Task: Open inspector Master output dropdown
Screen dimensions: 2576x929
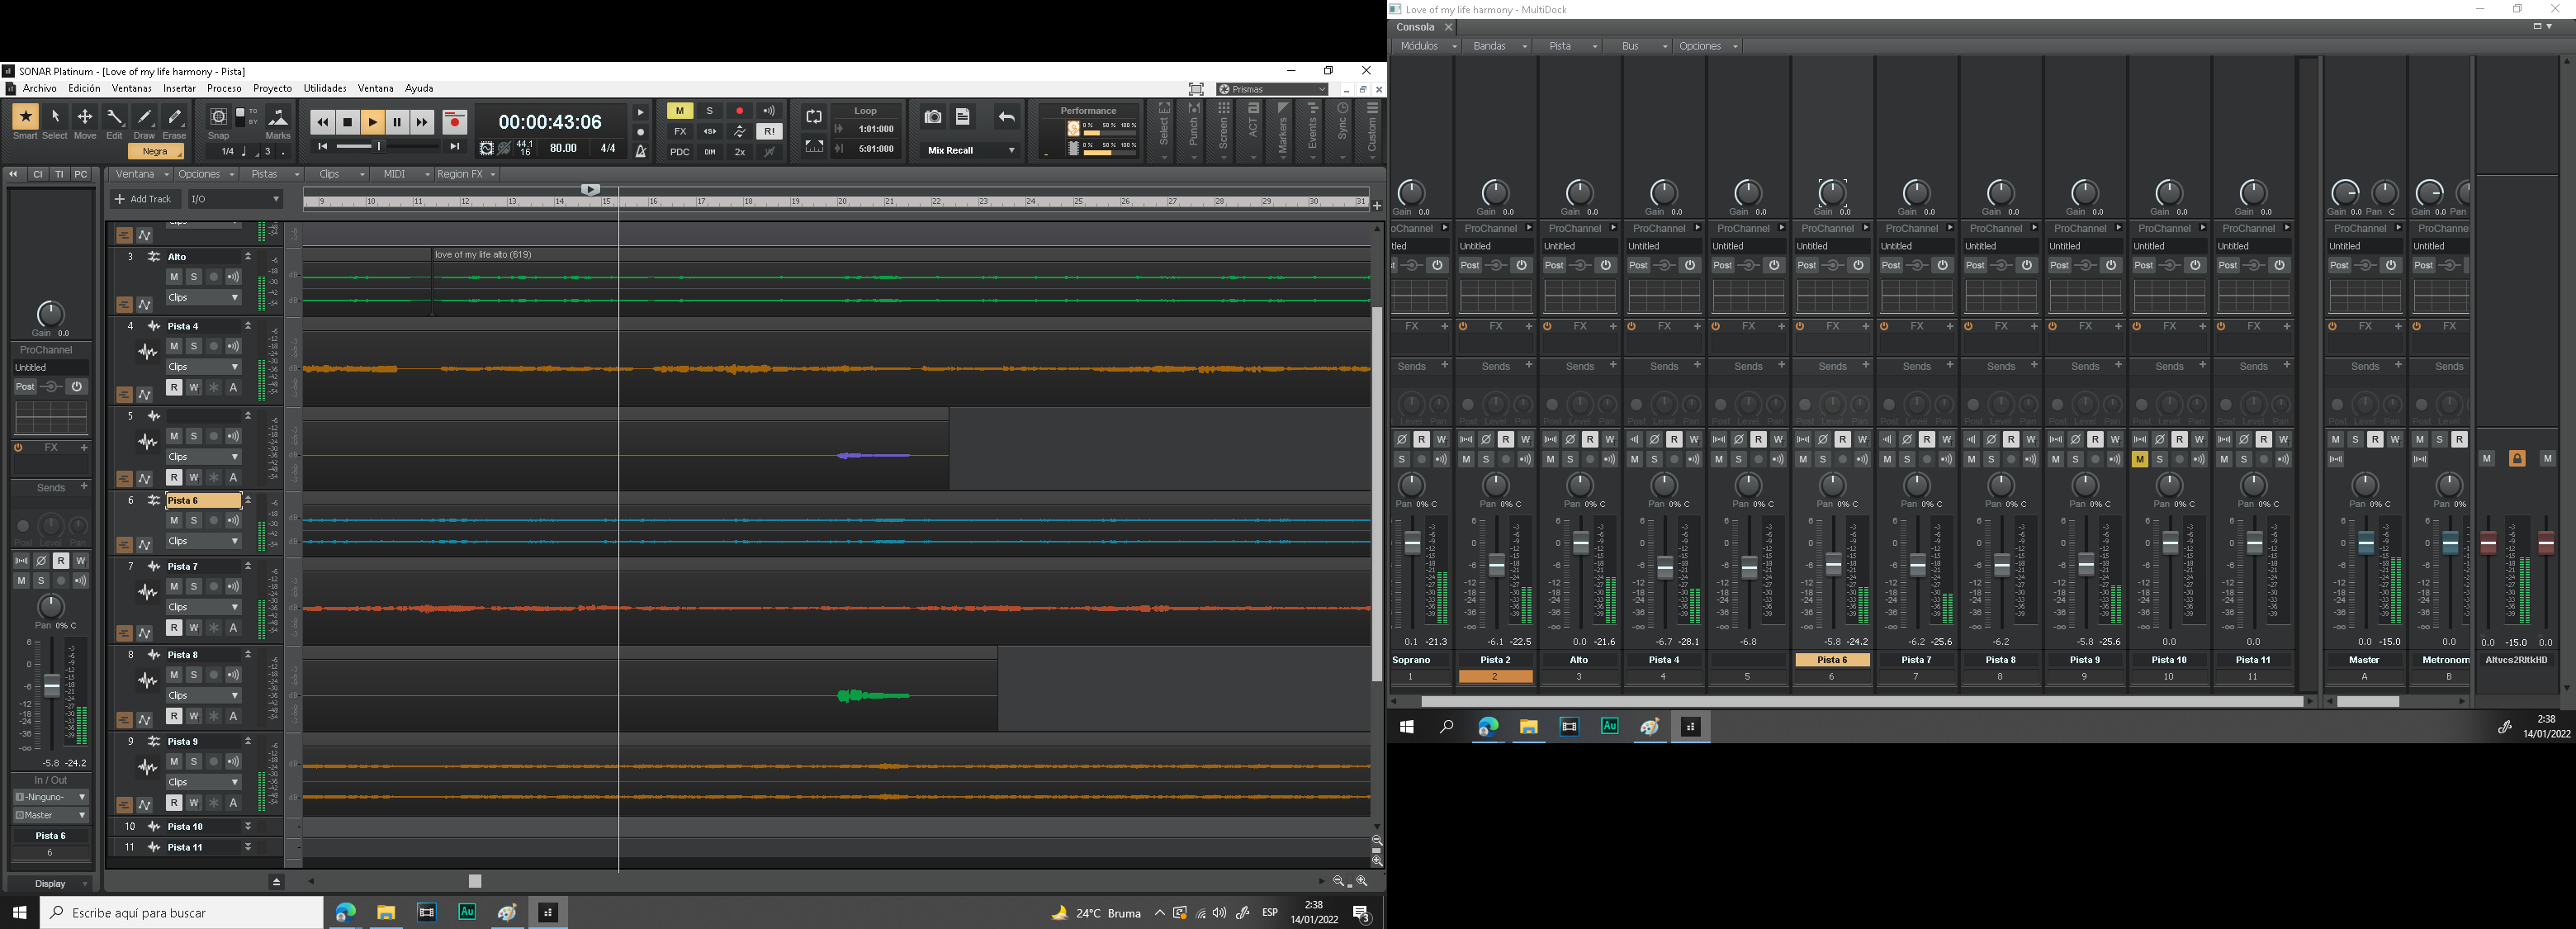Action: coord(50,815)
